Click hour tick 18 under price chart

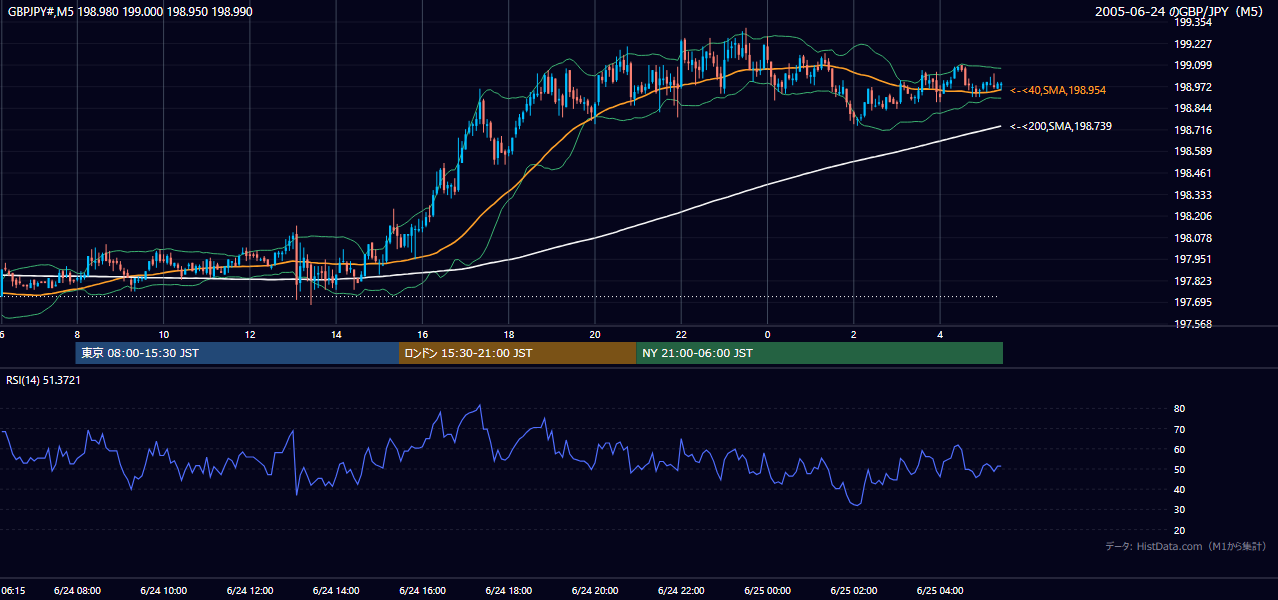pos(509,334)
